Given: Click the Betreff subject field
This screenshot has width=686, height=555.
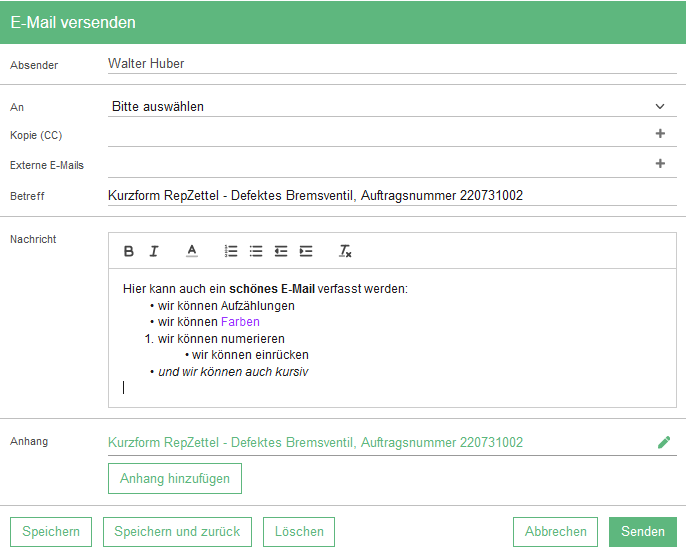Looking at the screenshot, I should click(392, 196).
